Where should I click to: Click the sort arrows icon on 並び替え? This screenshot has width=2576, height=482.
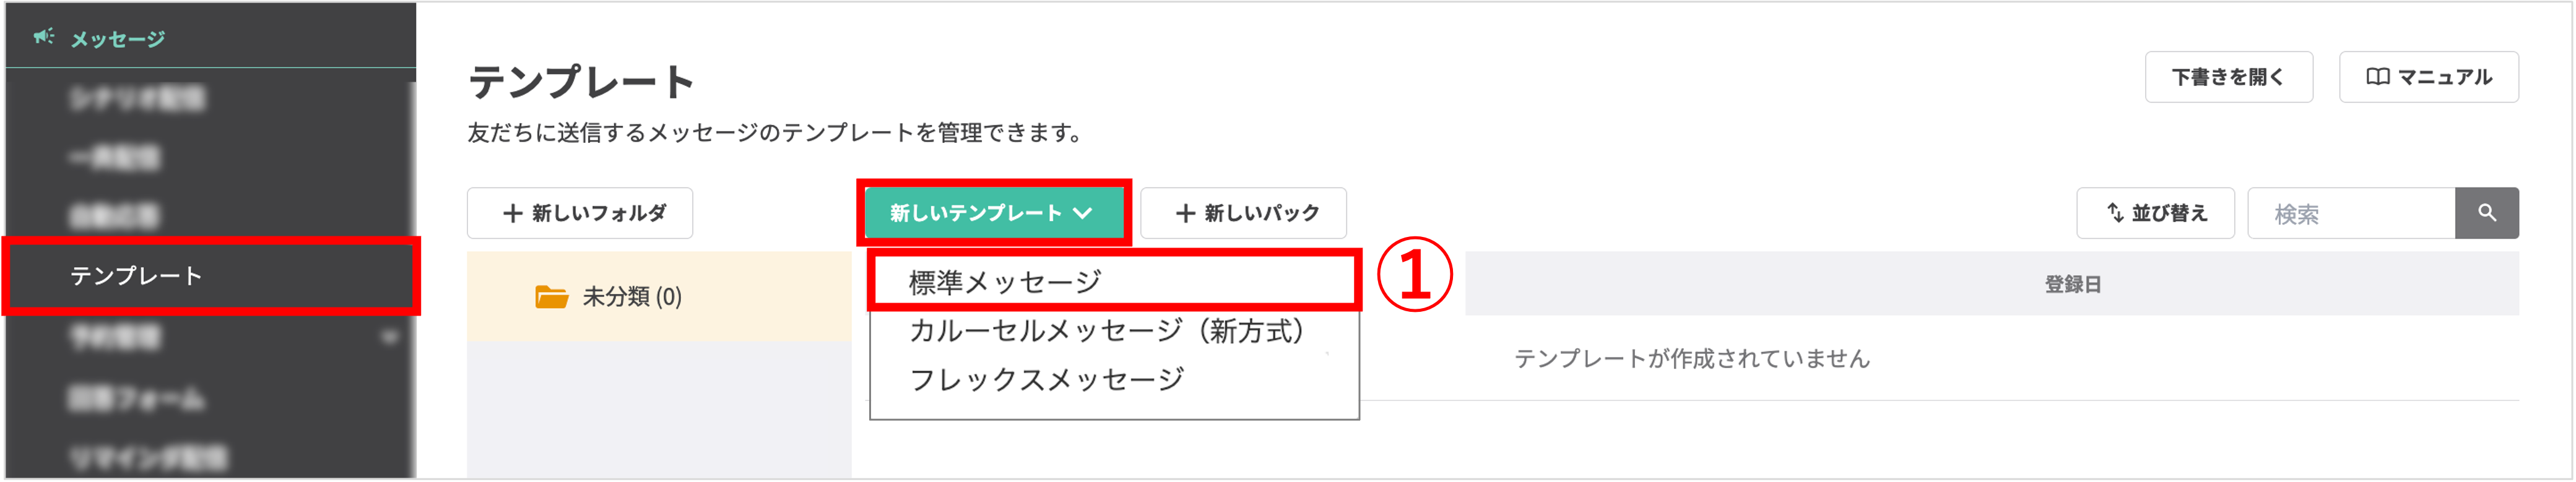tap(2115, 213)
